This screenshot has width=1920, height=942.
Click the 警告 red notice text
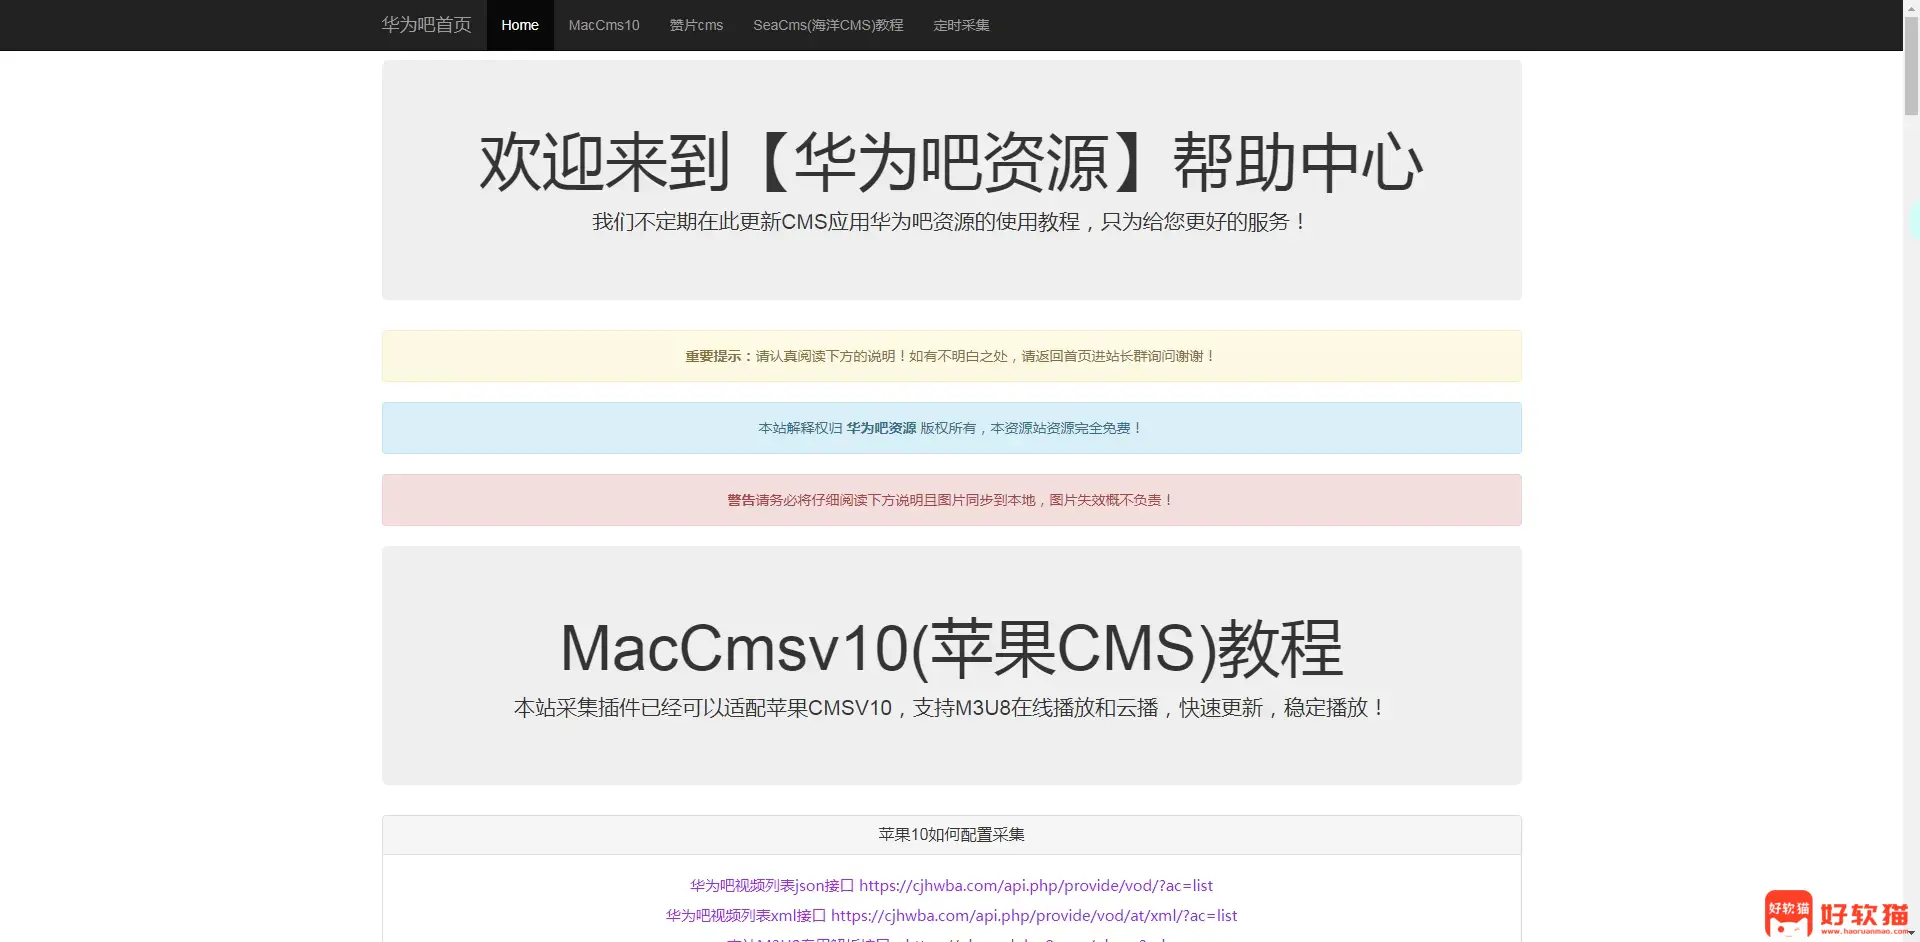951,500
